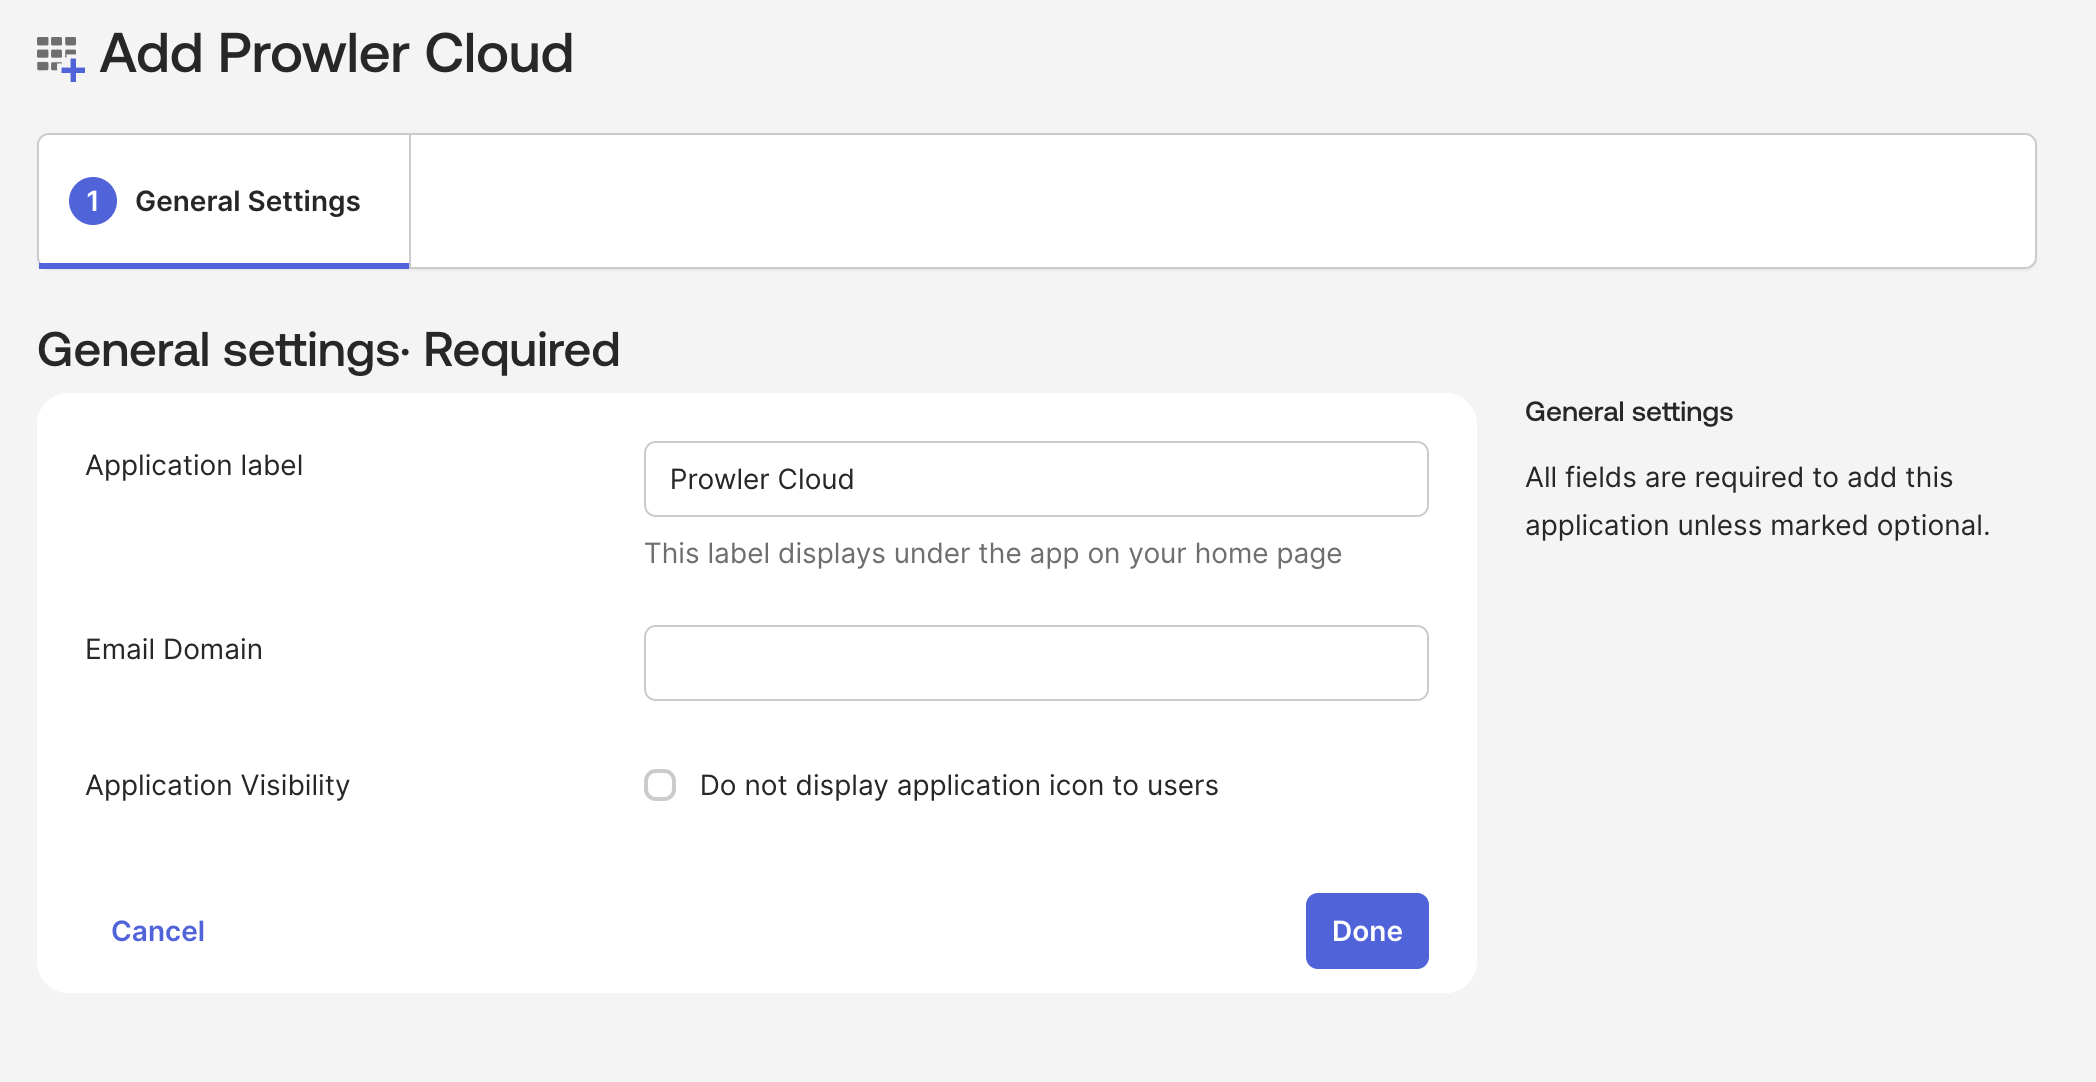Screen dimensions: 2096x1082
Task: Click the sidebar "General settings" help heading
Action: 1629,412
